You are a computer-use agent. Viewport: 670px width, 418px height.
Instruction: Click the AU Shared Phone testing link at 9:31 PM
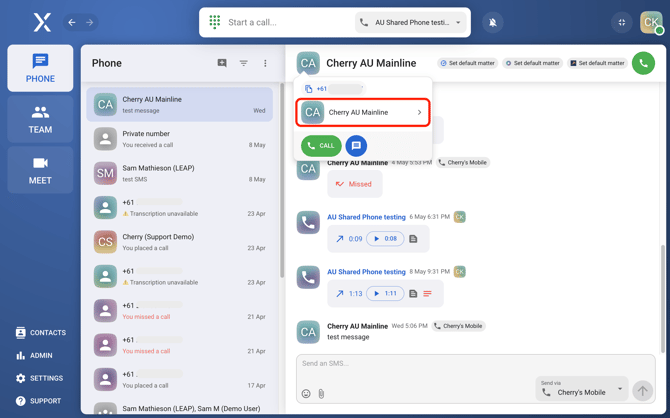coord(366,272)
